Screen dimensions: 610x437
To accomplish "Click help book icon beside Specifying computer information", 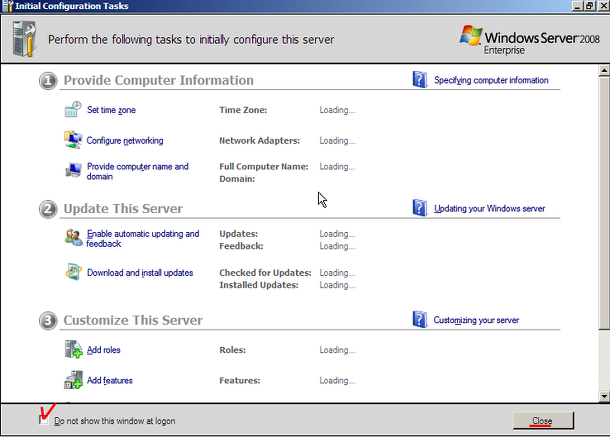I will click(420, 80).
